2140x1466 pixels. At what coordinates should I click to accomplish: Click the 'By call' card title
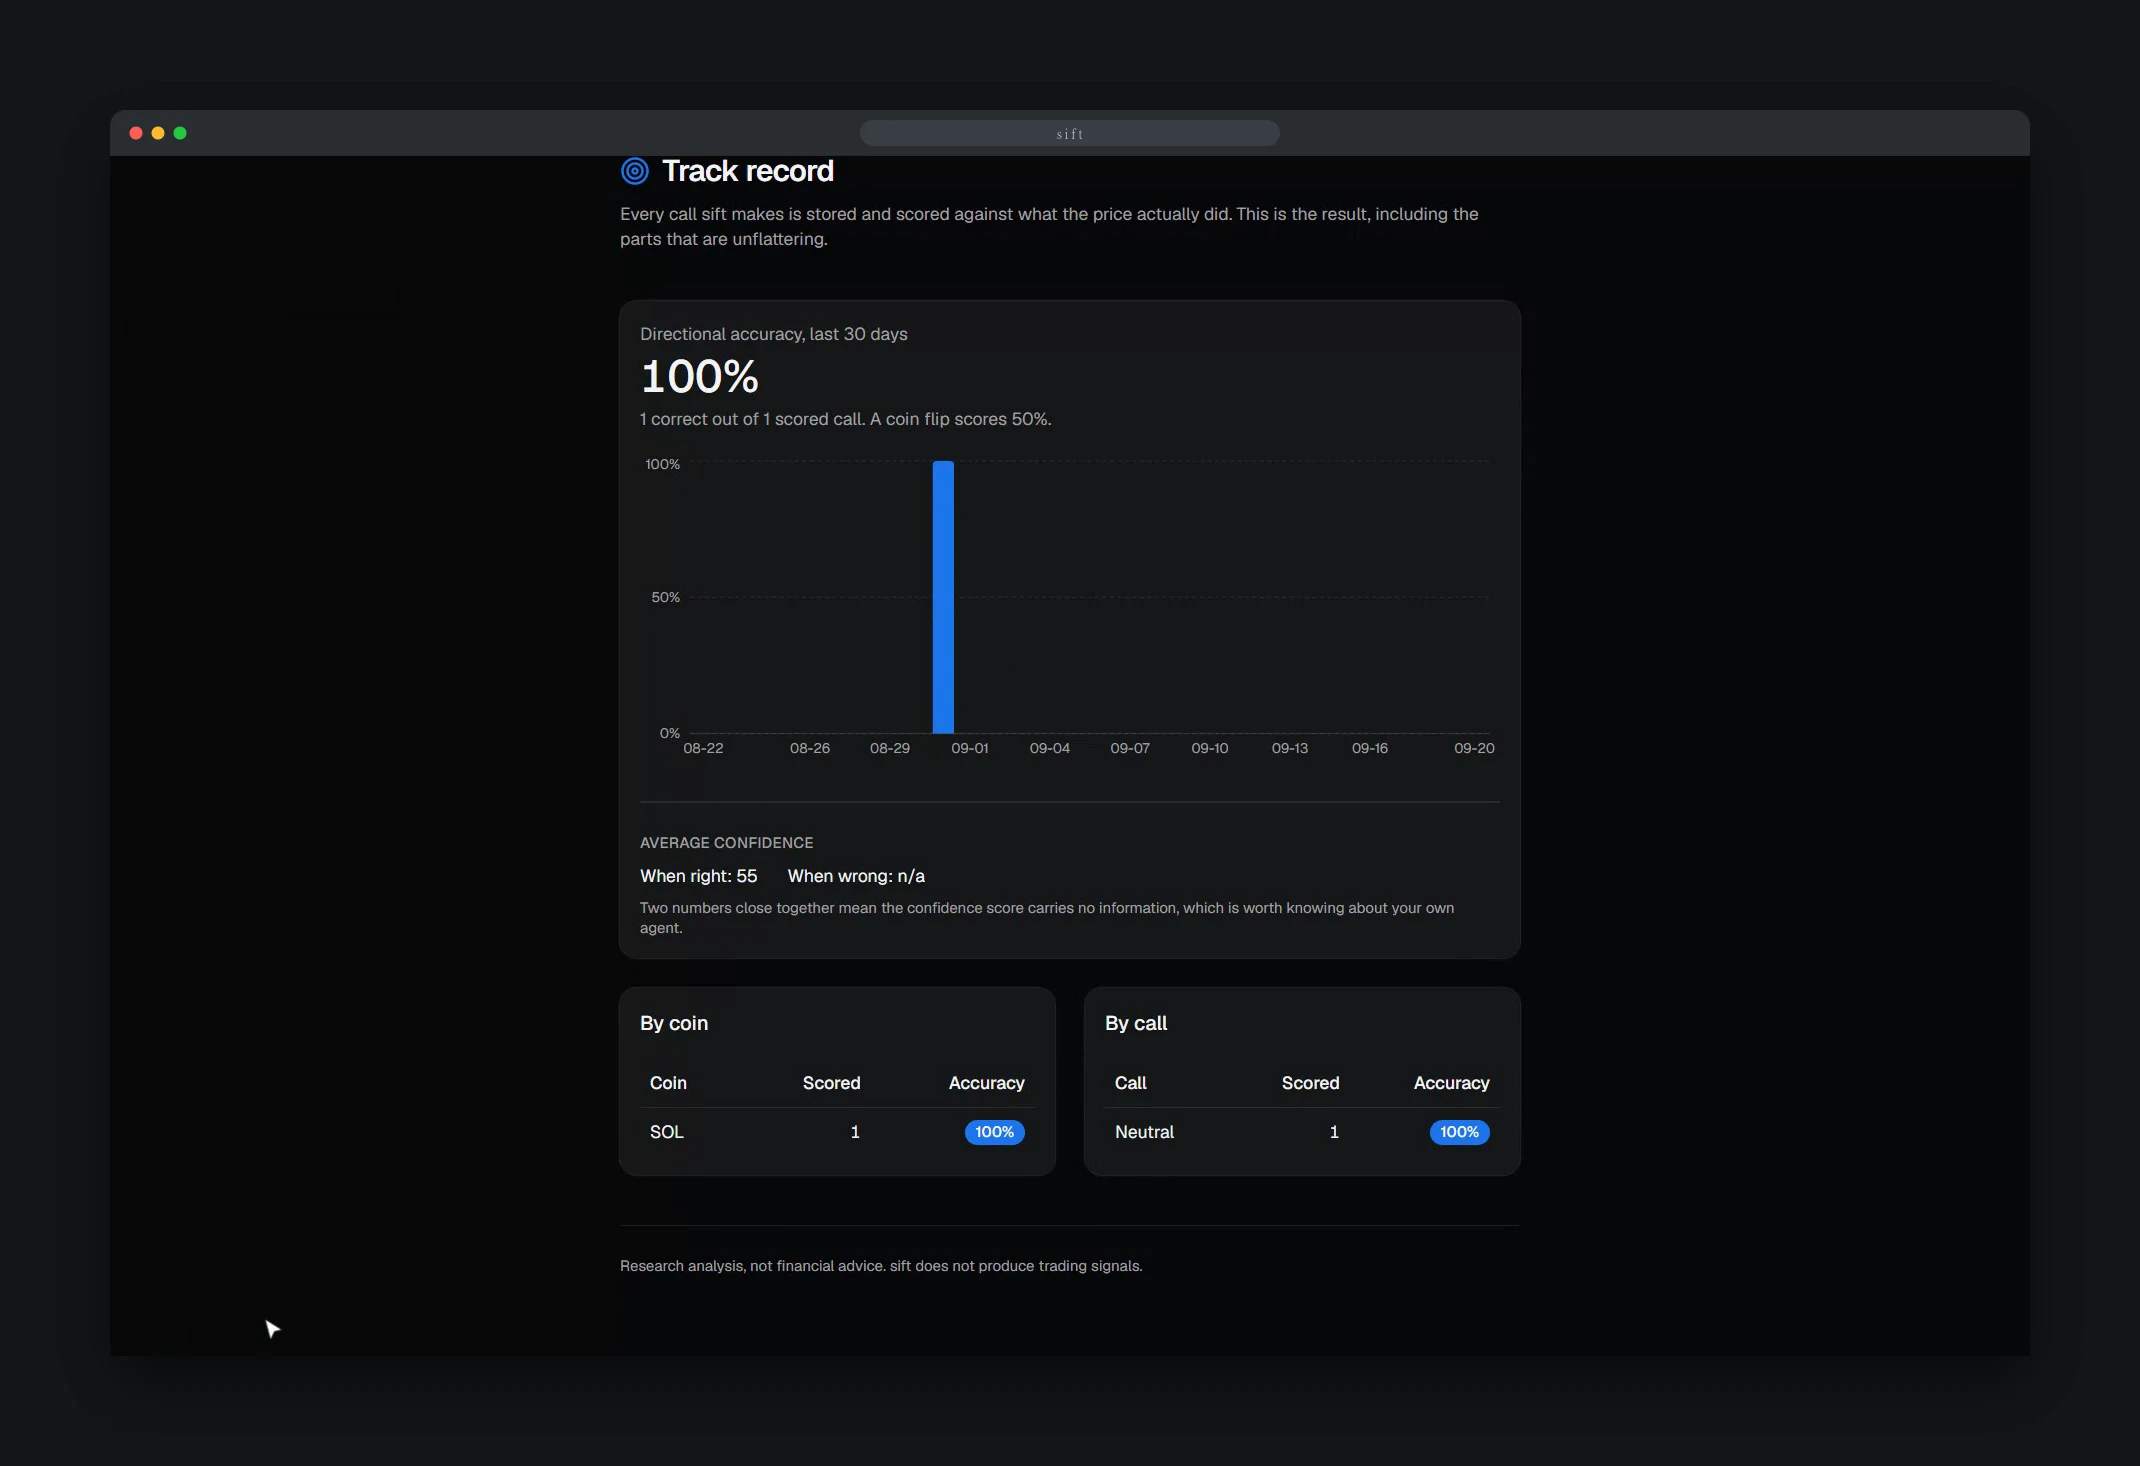tap(1136, 1023)
